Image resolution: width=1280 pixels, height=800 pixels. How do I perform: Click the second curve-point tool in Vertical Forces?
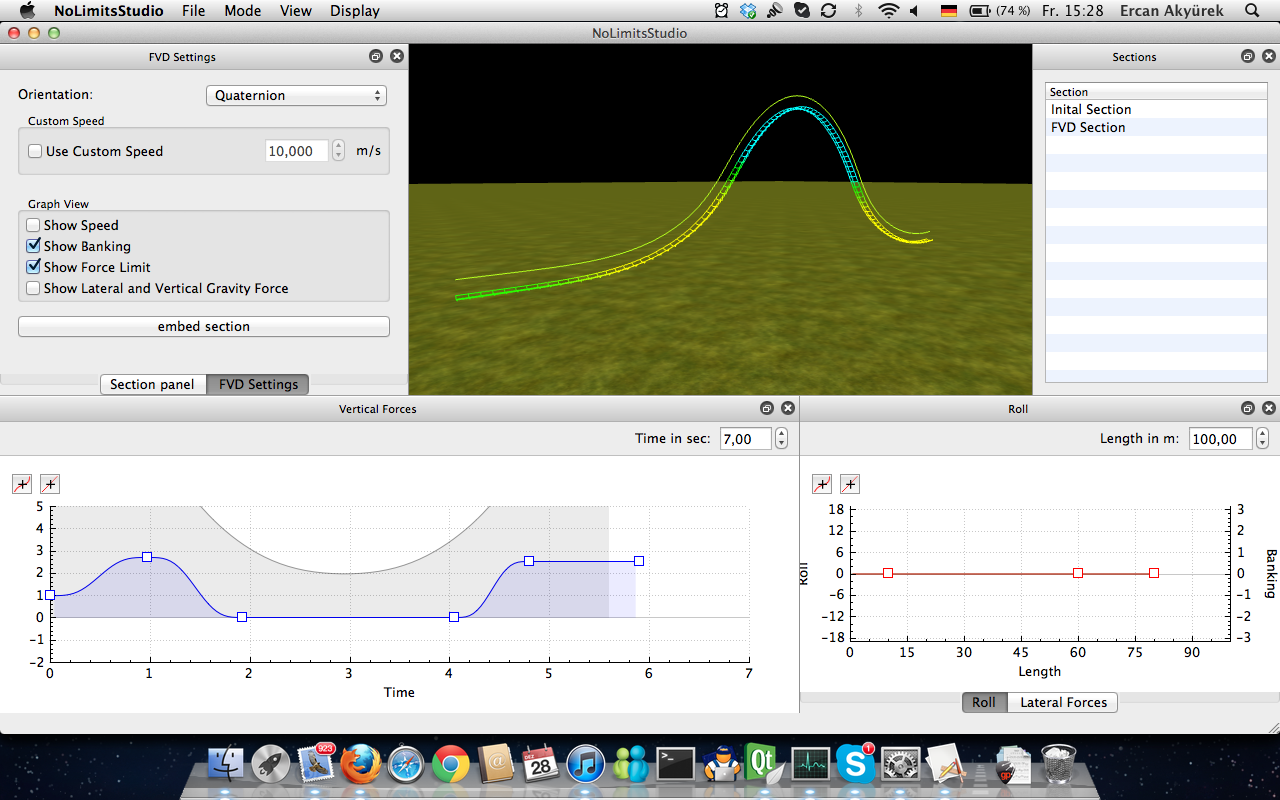tap(50, 485)
